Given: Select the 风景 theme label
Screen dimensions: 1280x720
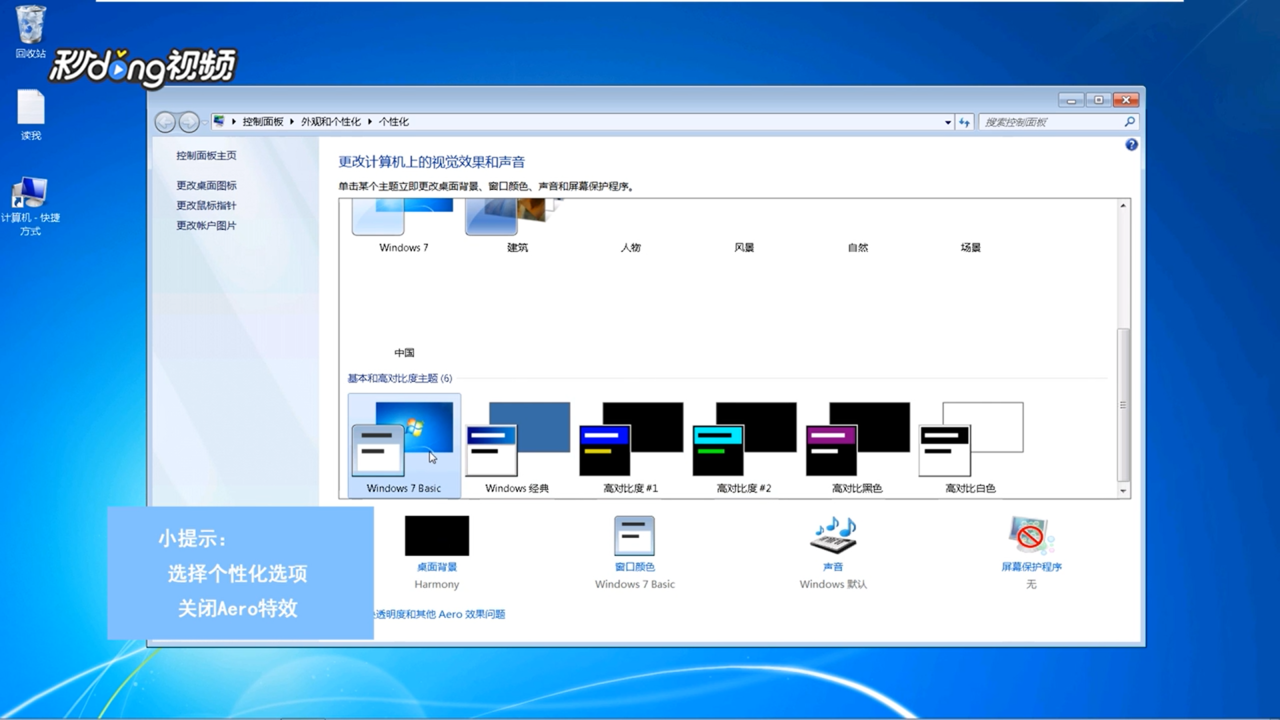Looking at the screenshot, I should [744, 248].
